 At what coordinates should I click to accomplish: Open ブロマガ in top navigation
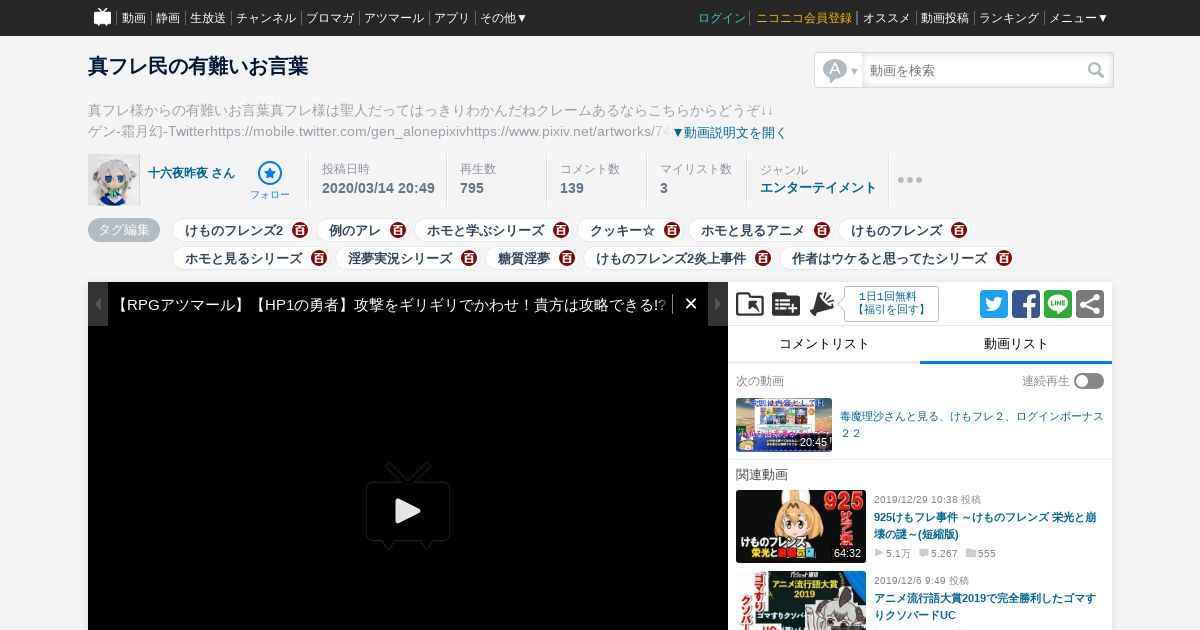point(330,18)
